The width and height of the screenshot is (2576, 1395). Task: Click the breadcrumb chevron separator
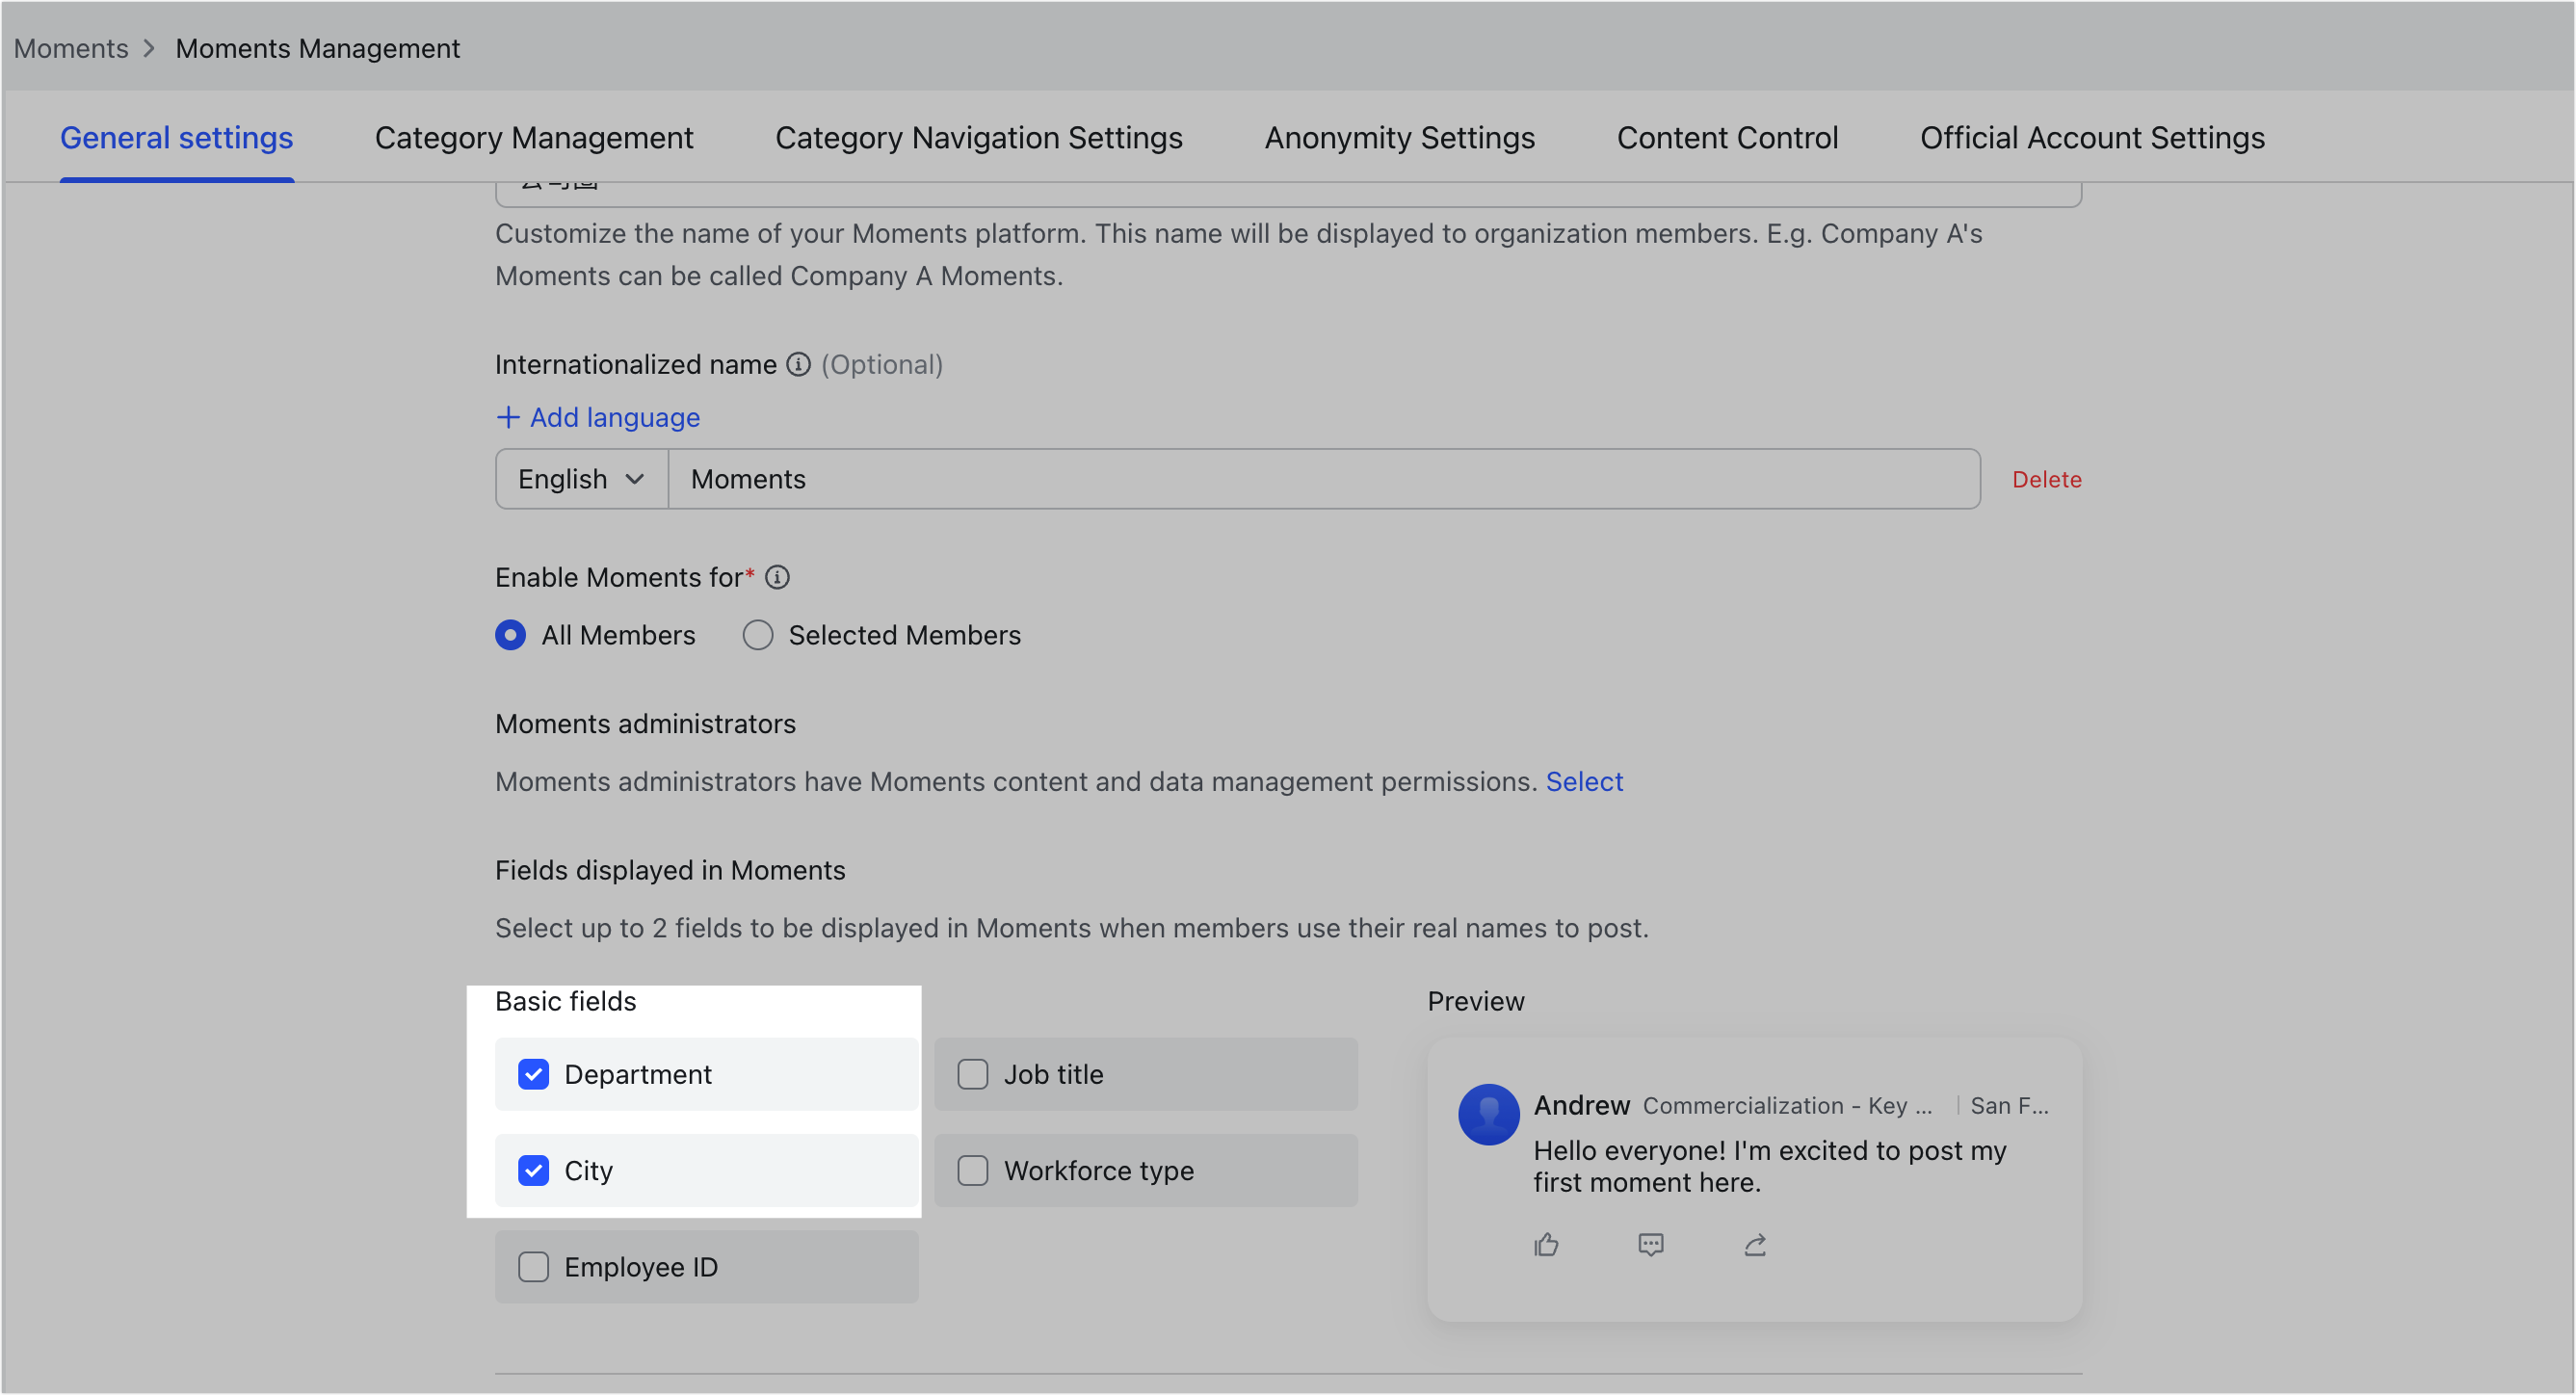point(149,49)
